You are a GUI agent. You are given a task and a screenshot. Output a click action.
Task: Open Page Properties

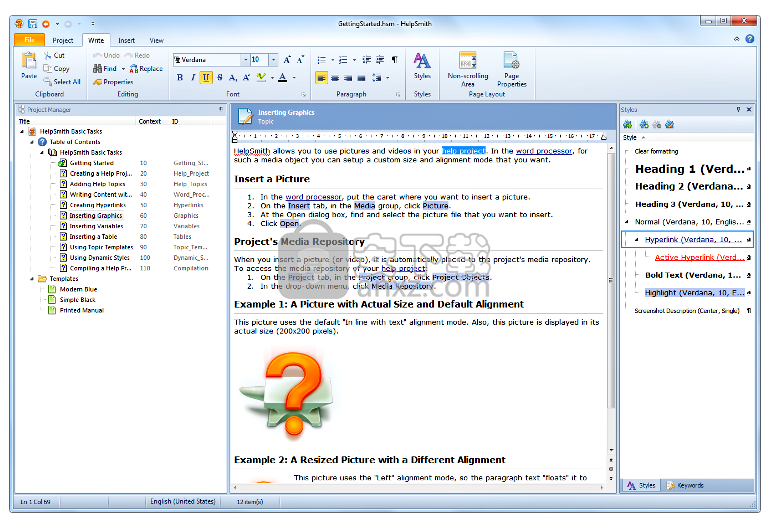[x=512, y=70]
